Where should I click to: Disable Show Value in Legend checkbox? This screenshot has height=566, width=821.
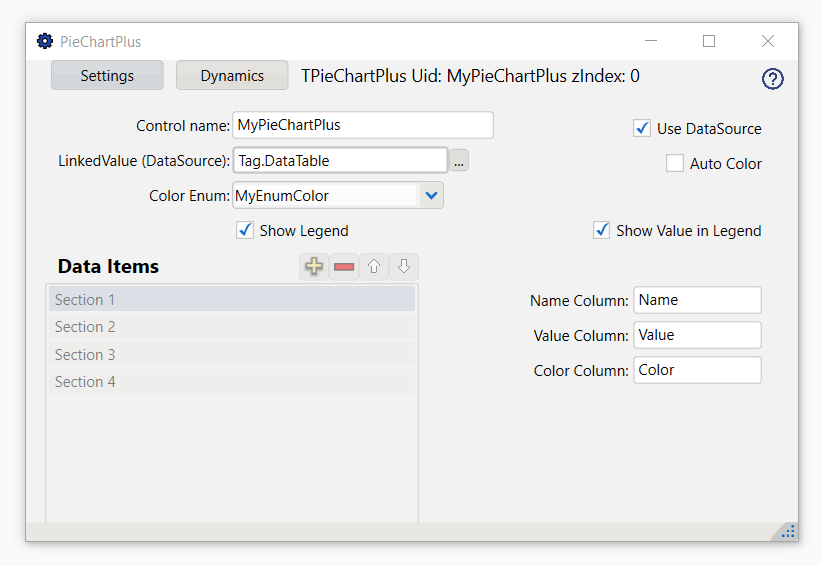pos(602,230)
